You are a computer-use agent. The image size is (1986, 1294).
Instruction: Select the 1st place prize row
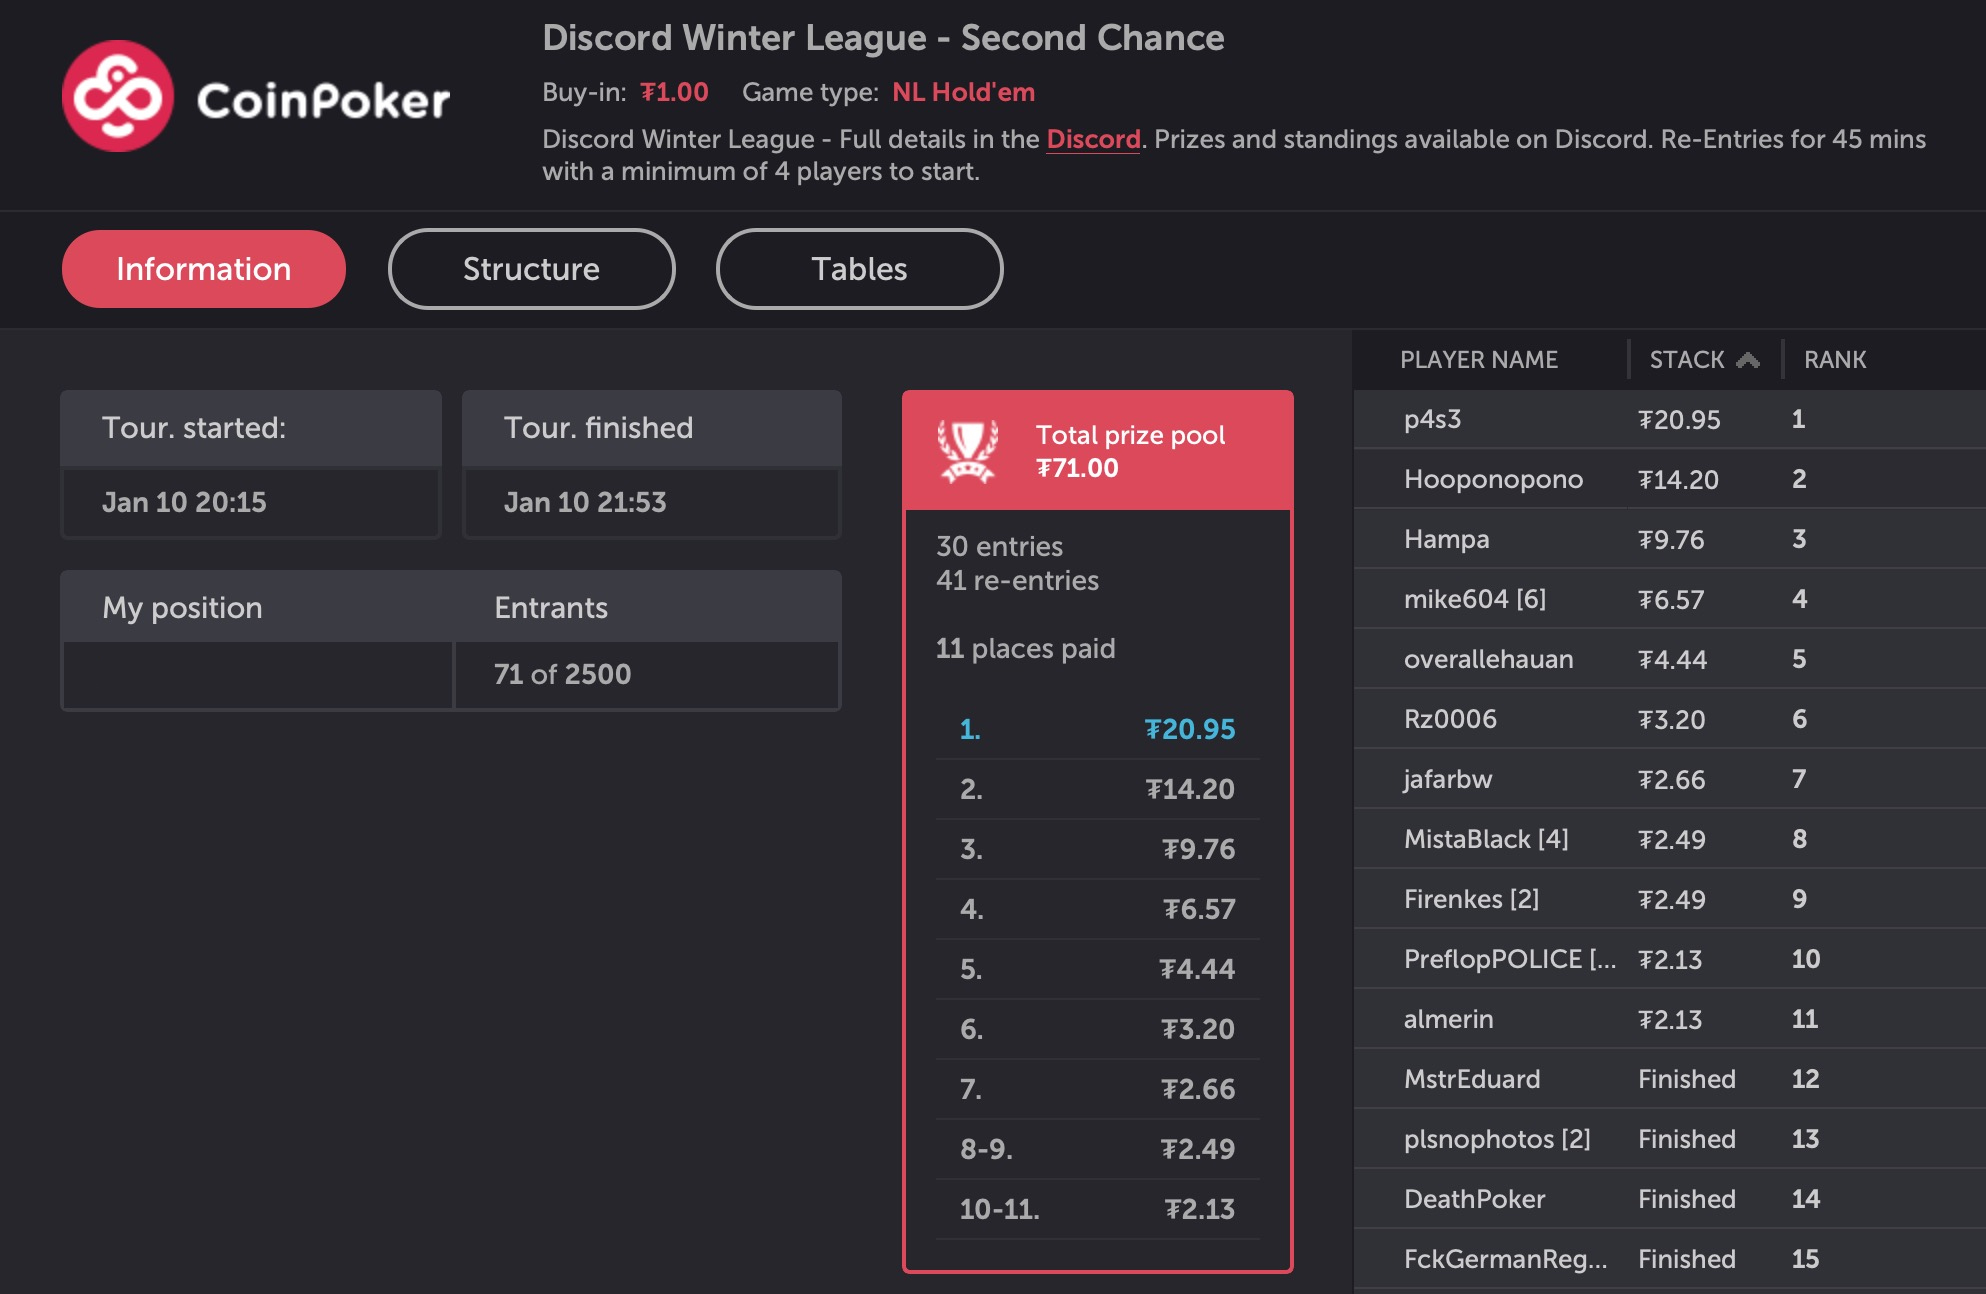point(1097,729)
